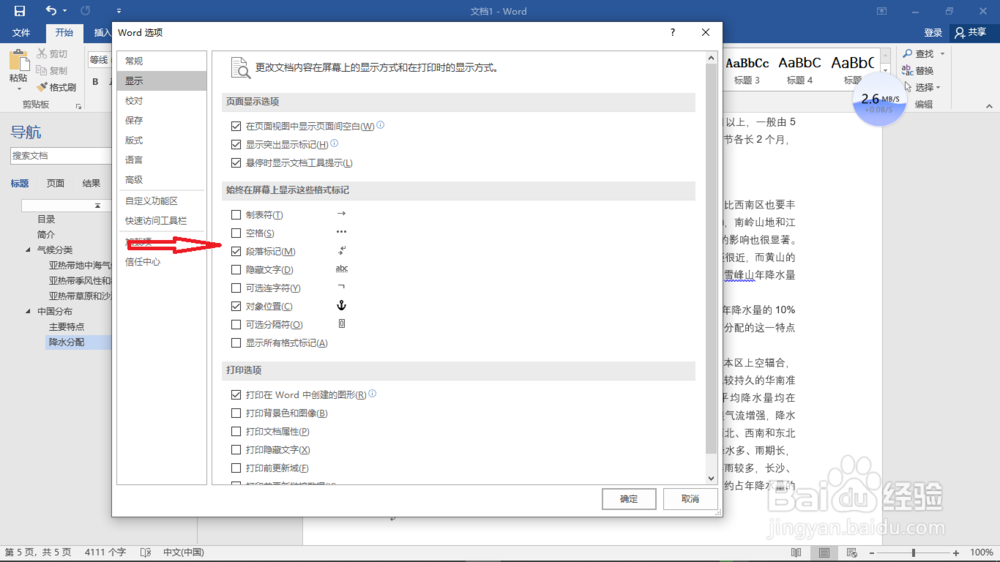Click zoom in plus button
The height and width of the screenshot is (562, 1000).
[956, 552]
